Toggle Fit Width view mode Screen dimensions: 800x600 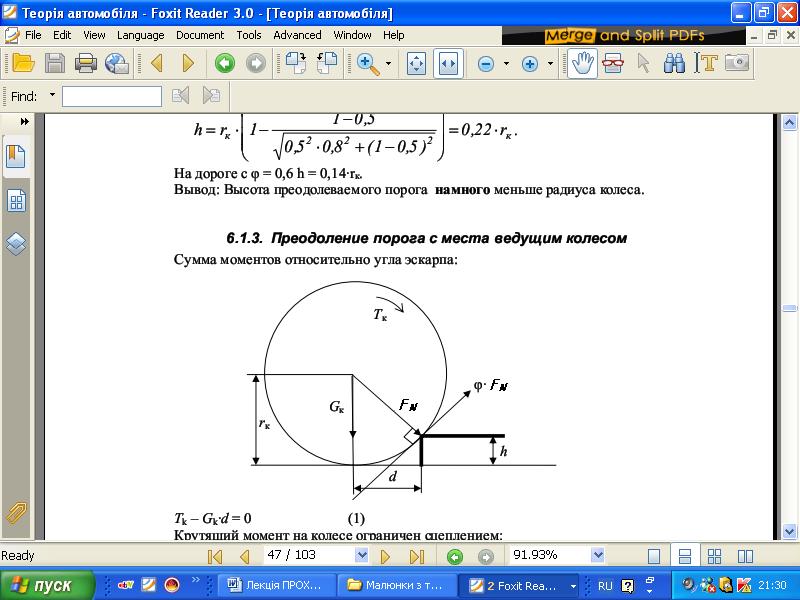(x=447, y=63)
